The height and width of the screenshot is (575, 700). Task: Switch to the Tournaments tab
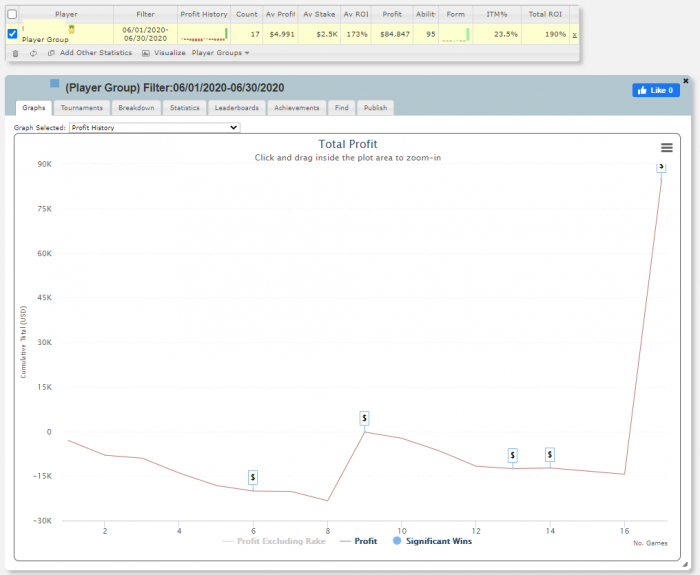pos(81,107)
